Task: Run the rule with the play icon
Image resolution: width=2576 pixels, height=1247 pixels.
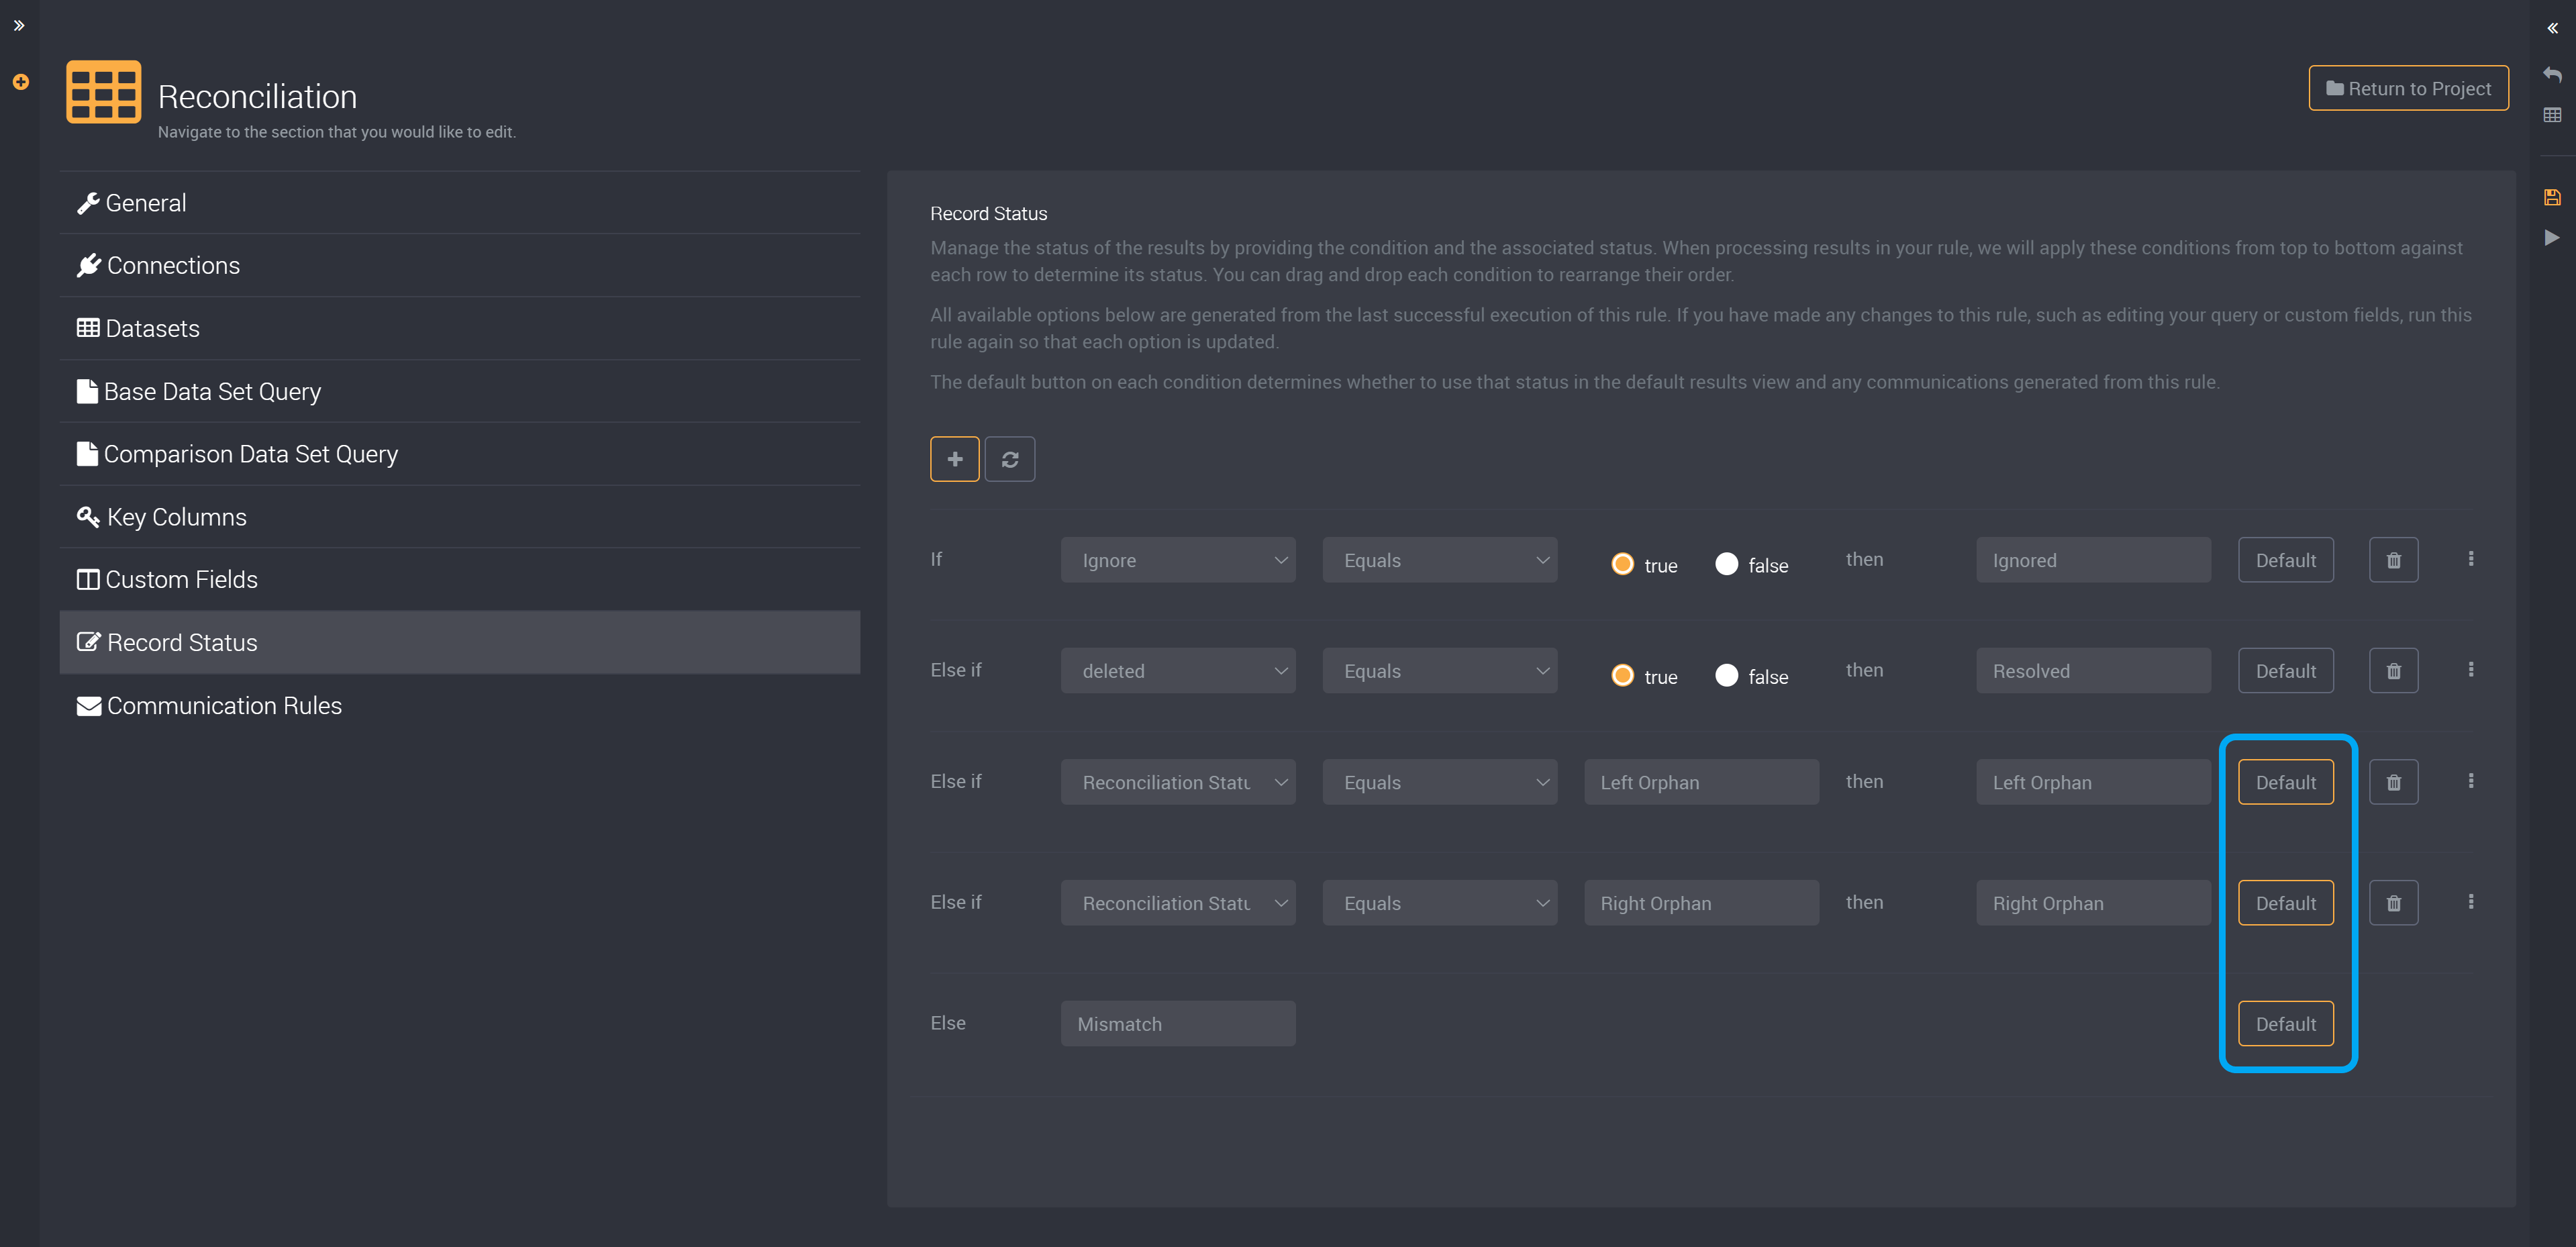Action: (x=2552, y=237)
